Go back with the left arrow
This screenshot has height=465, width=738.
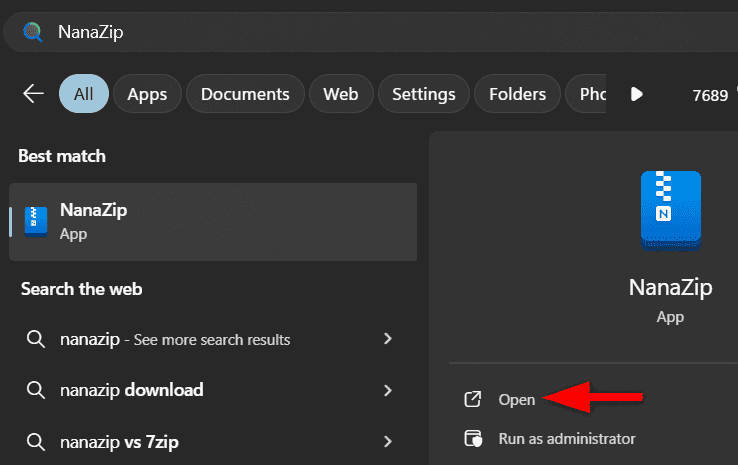(x=33, y=94)
